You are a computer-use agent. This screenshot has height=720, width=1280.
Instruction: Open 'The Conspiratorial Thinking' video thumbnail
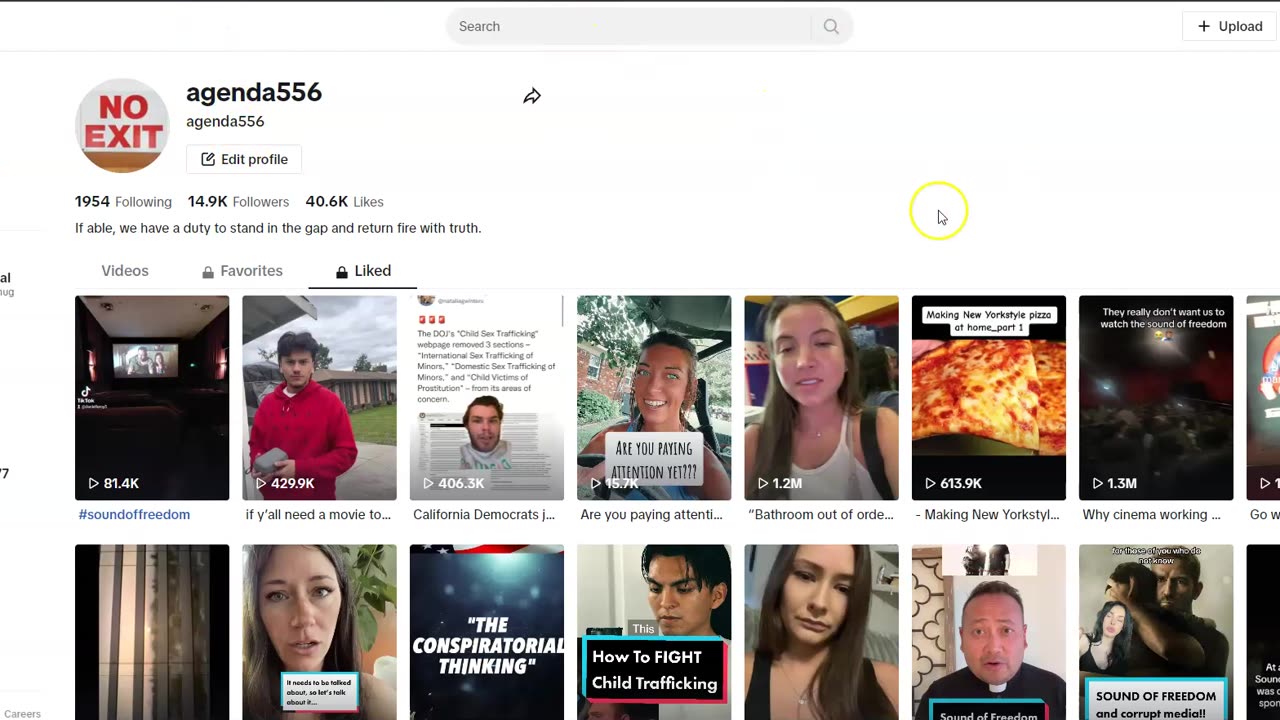click(487, 632)
